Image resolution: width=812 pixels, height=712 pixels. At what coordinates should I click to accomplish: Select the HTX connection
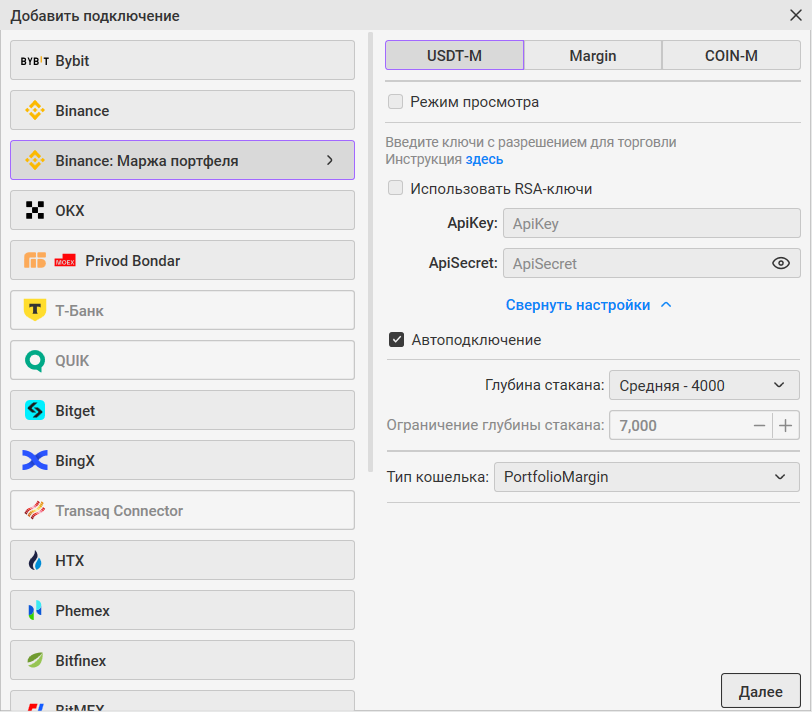(x=182, y=560)
